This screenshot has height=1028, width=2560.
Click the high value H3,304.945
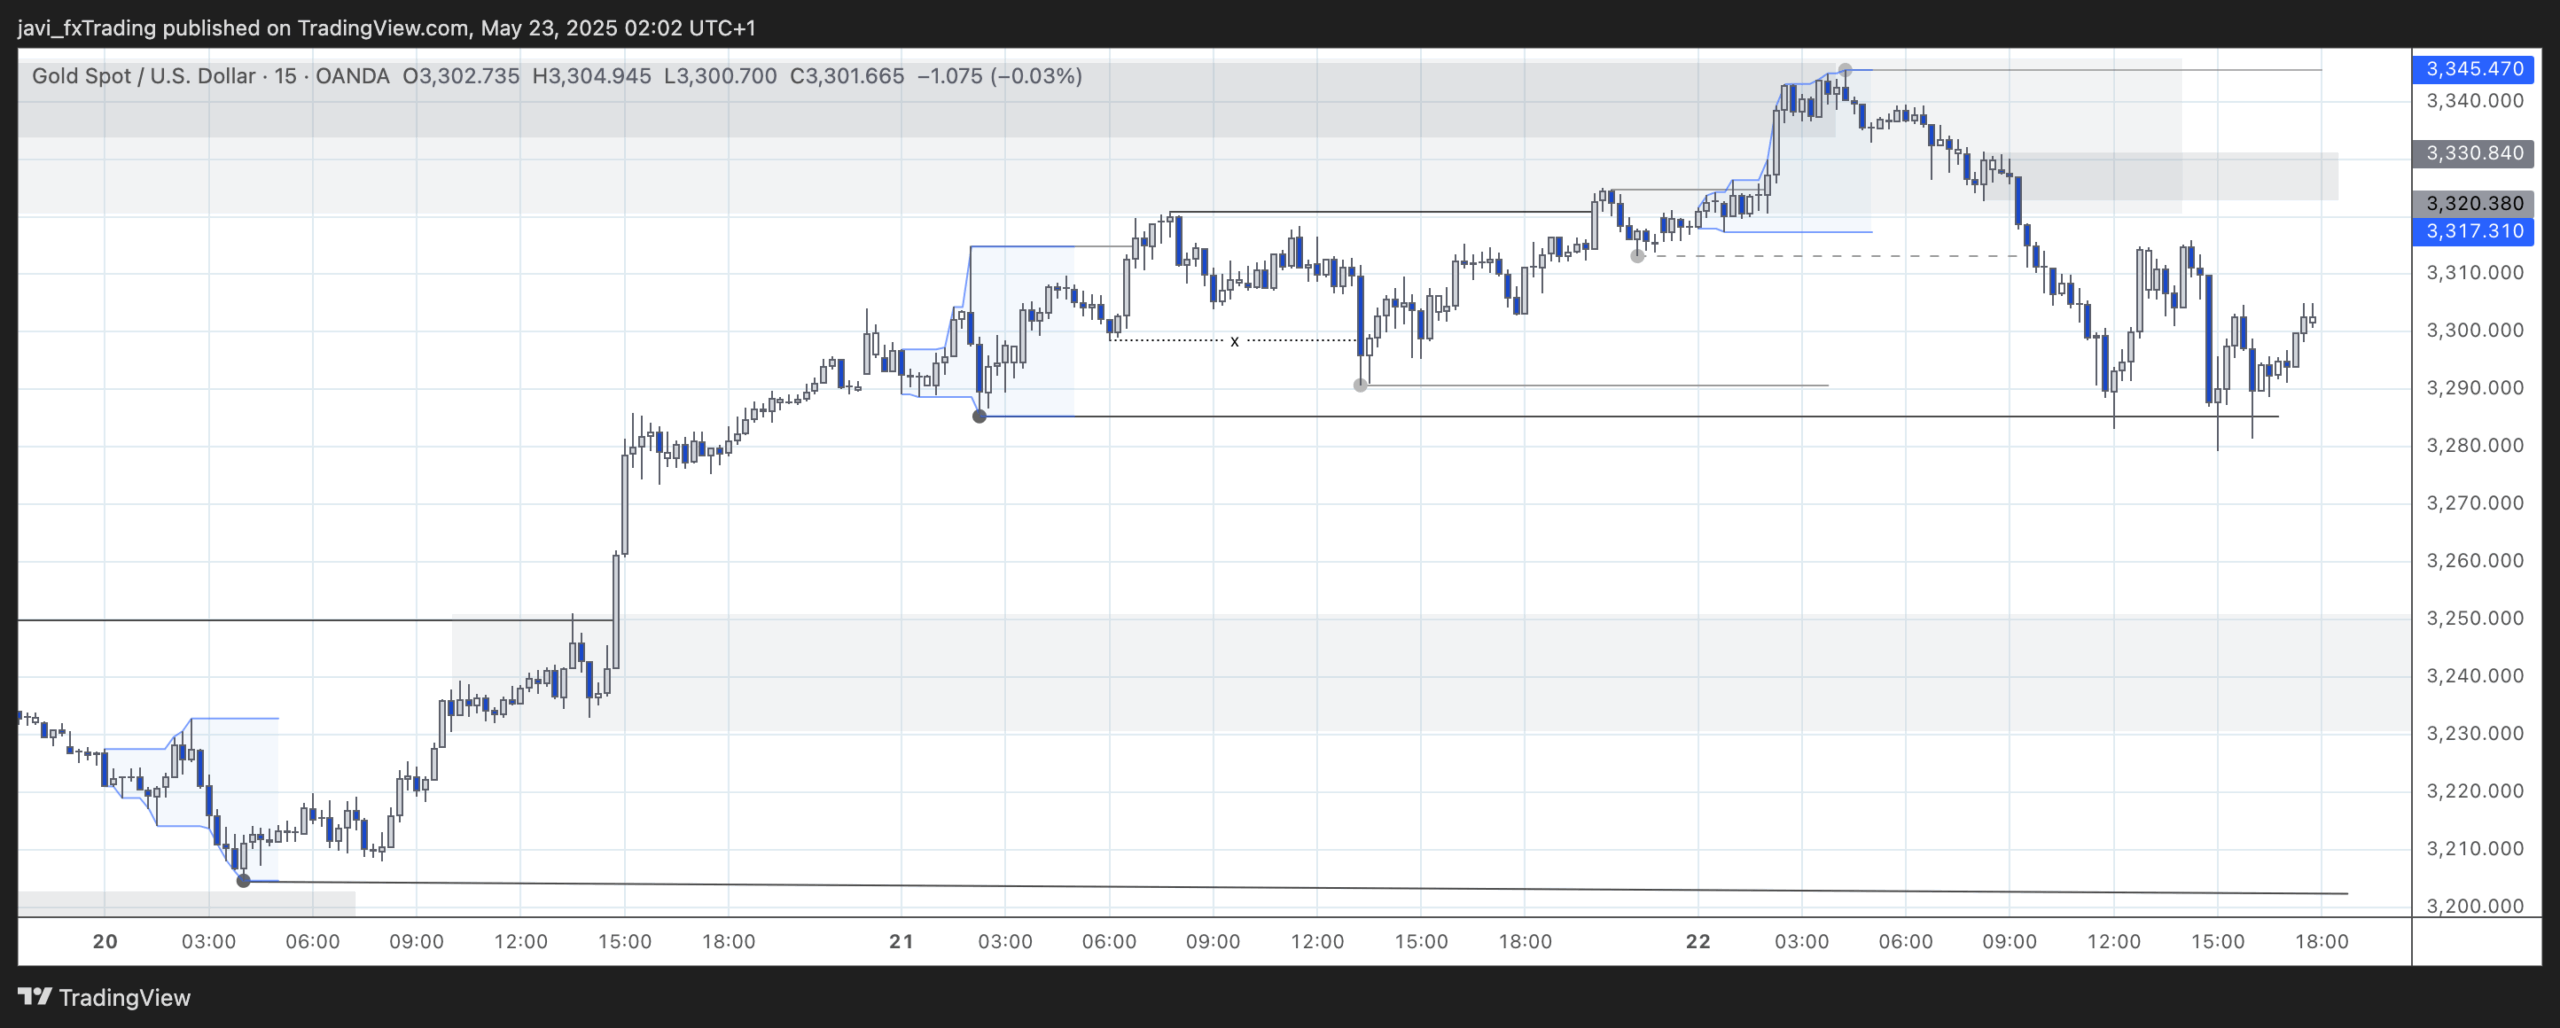point(591,76)
